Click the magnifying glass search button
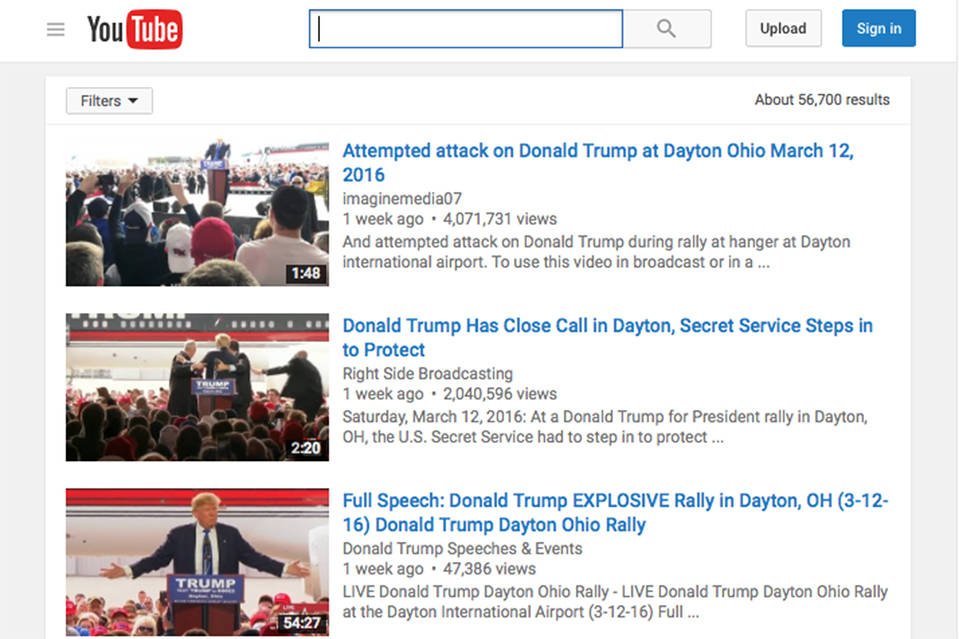 [x=667, y=29]
